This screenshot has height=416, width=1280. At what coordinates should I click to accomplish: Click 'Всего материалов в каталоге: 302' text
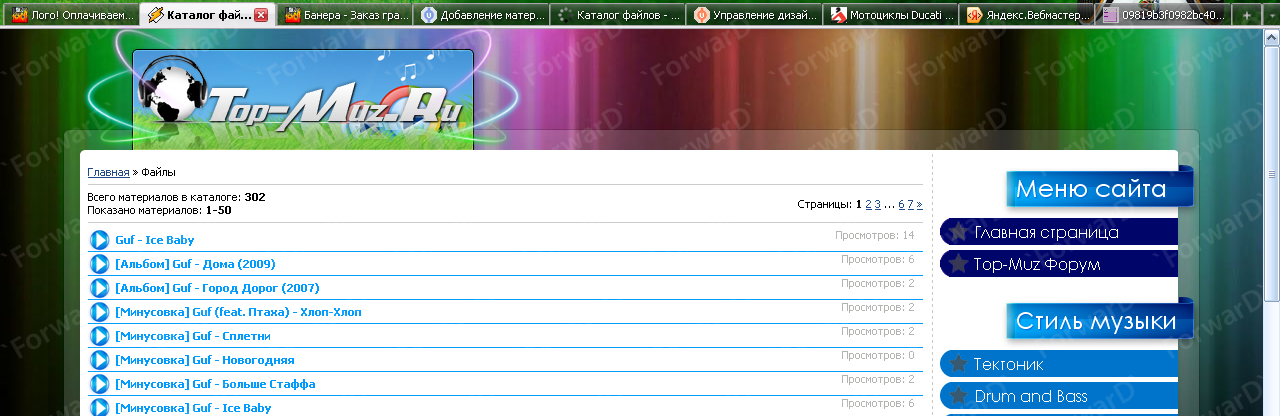click(x=176, y=197)
